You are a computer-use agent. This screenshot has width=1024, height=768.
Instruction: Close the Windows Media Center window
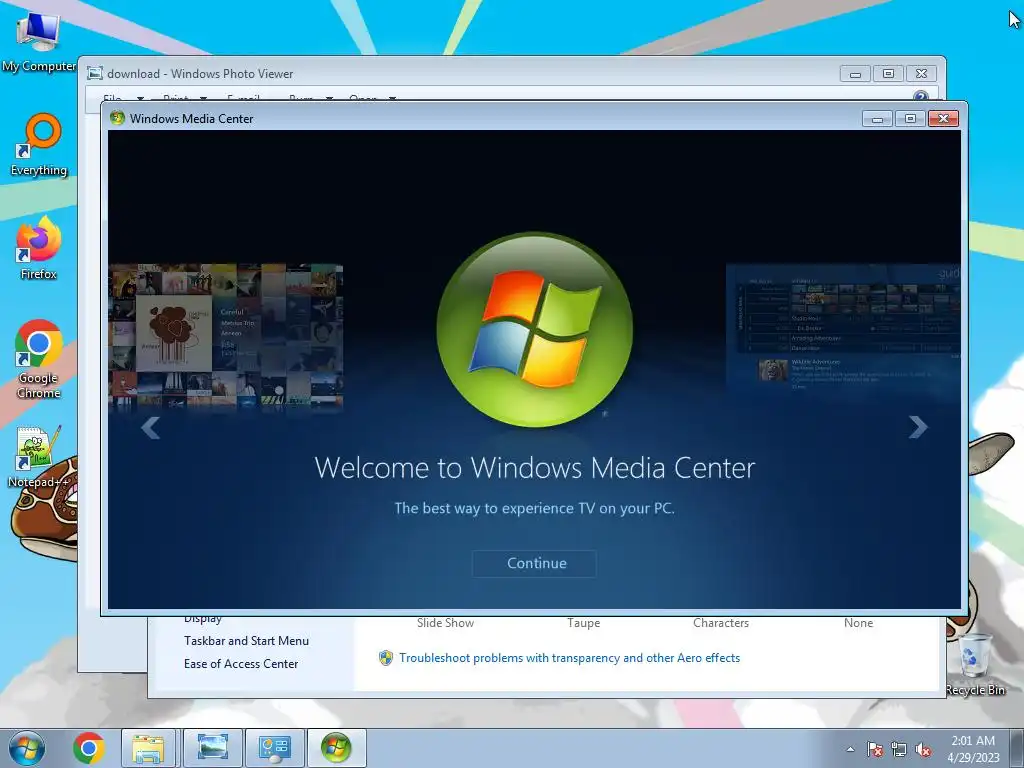coord(943,119)
